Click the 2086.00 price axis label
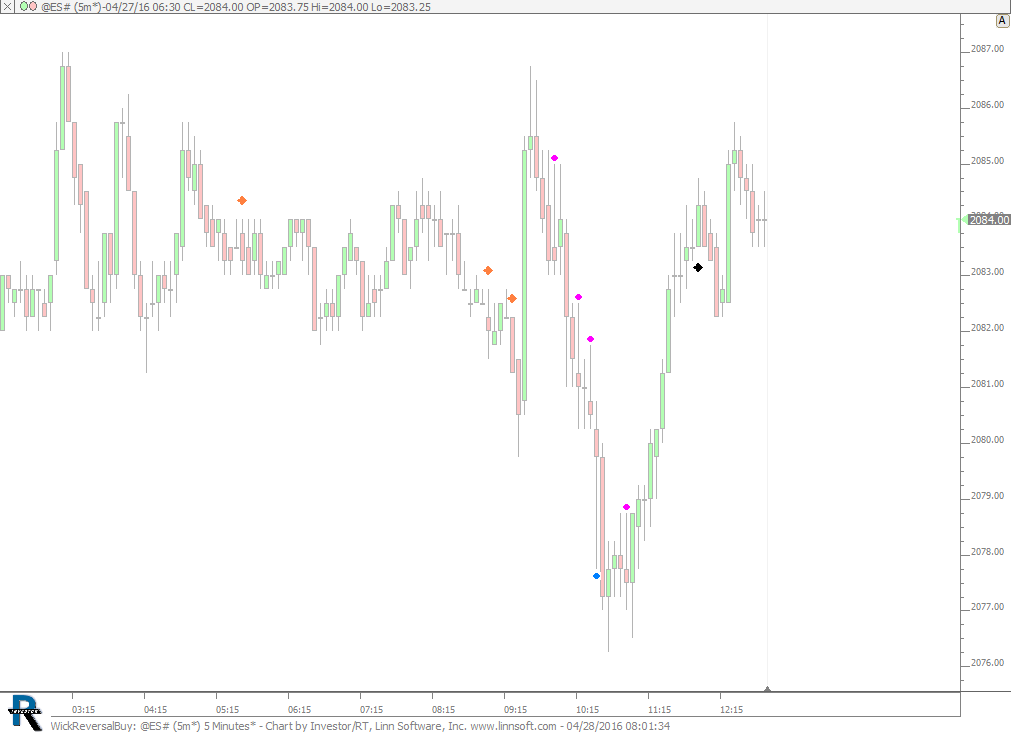Viewport: 1011px width, 733px height. click(987, 104)
